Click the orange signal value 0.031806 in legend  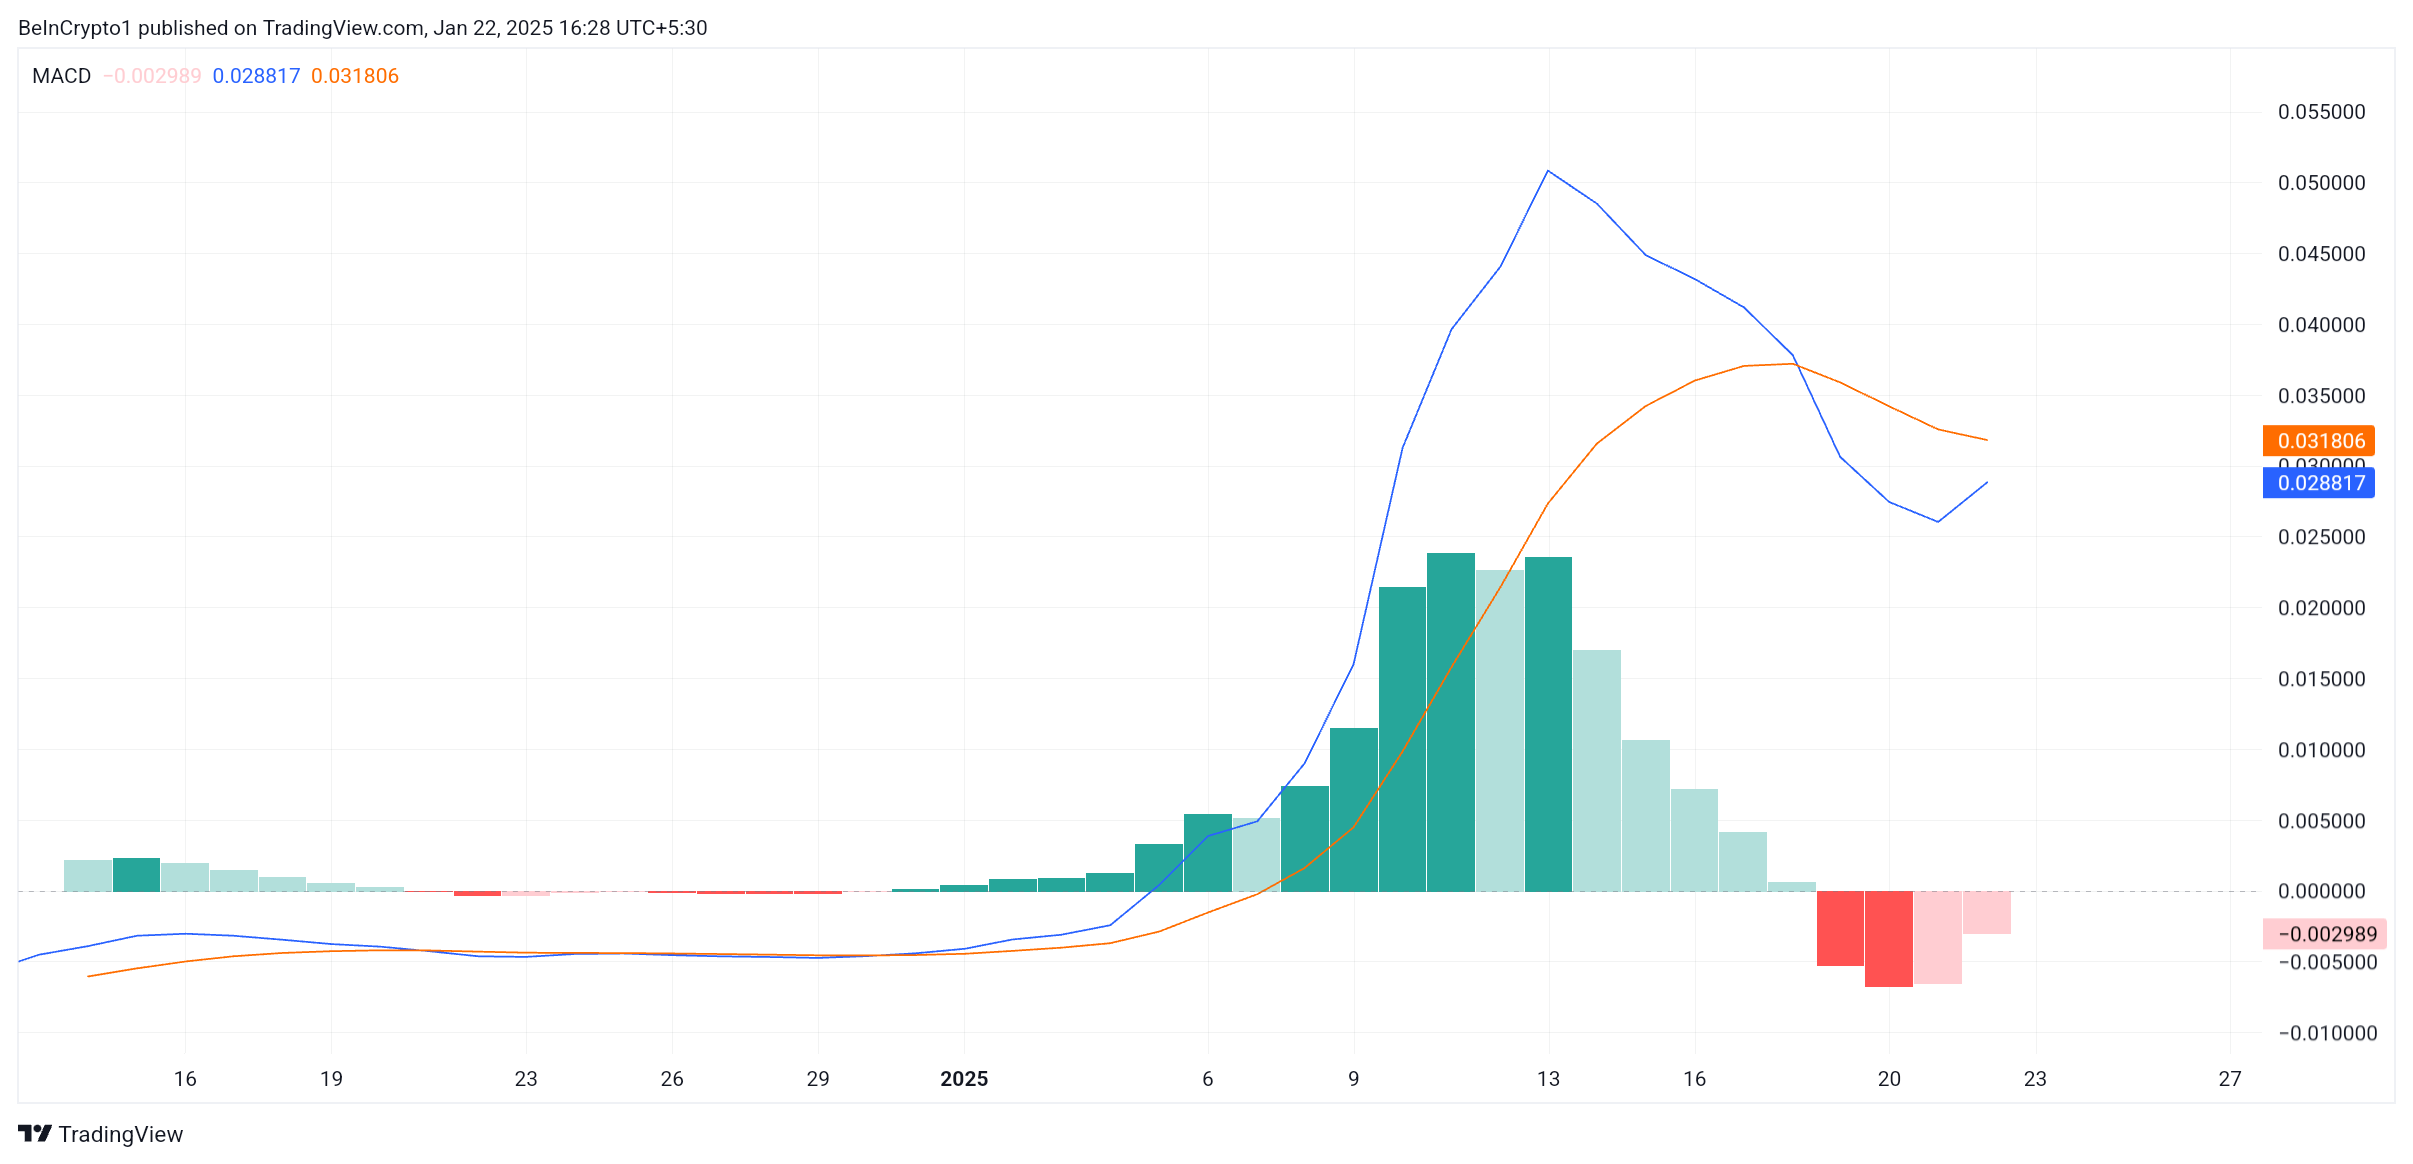pyautogui.click(x=355, y=76)
